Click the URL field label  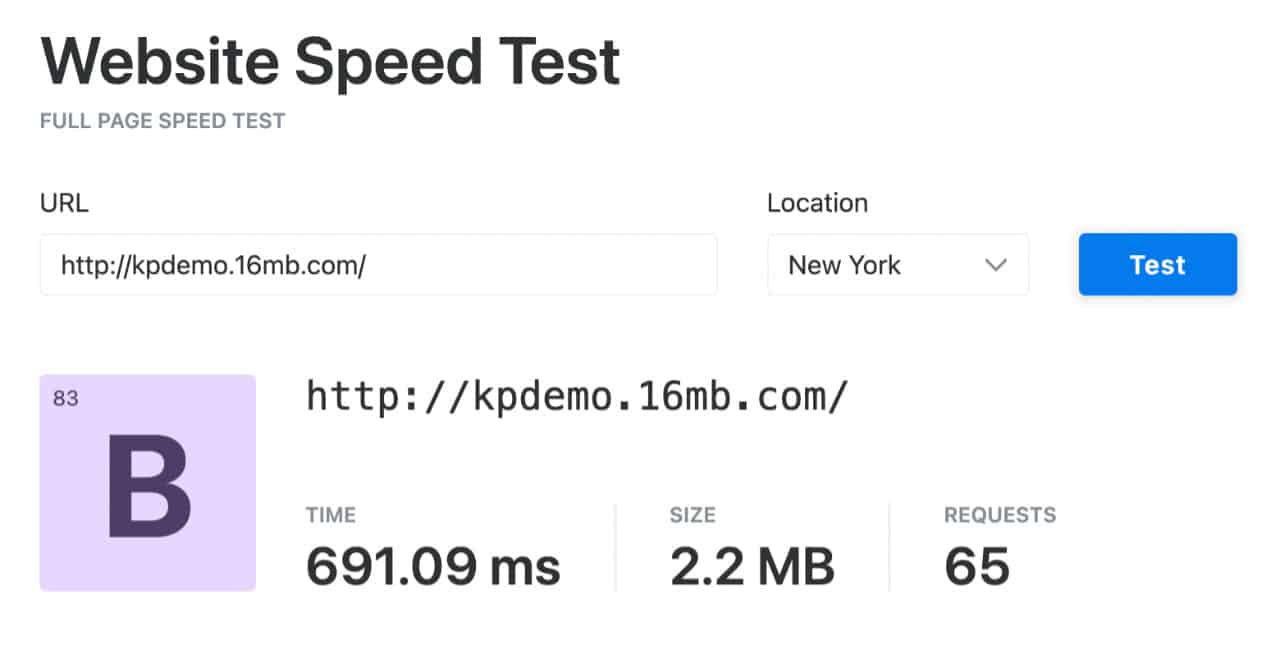pos(64,203)
